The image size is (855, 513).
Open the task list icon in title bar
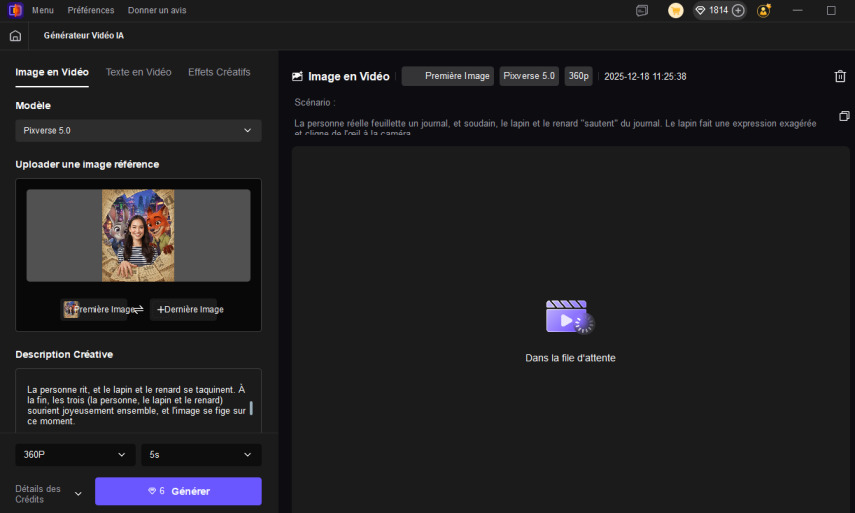click(642, 10)
